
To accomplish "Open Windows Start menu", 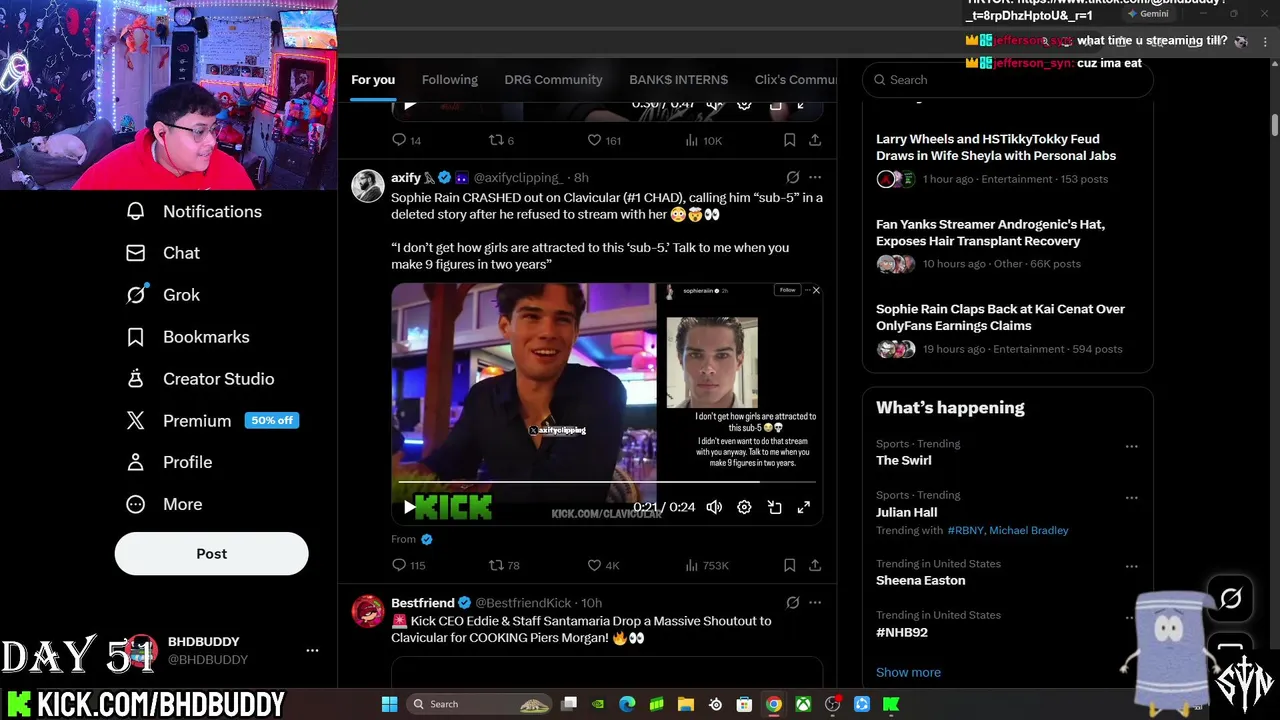I will point(389,704).
